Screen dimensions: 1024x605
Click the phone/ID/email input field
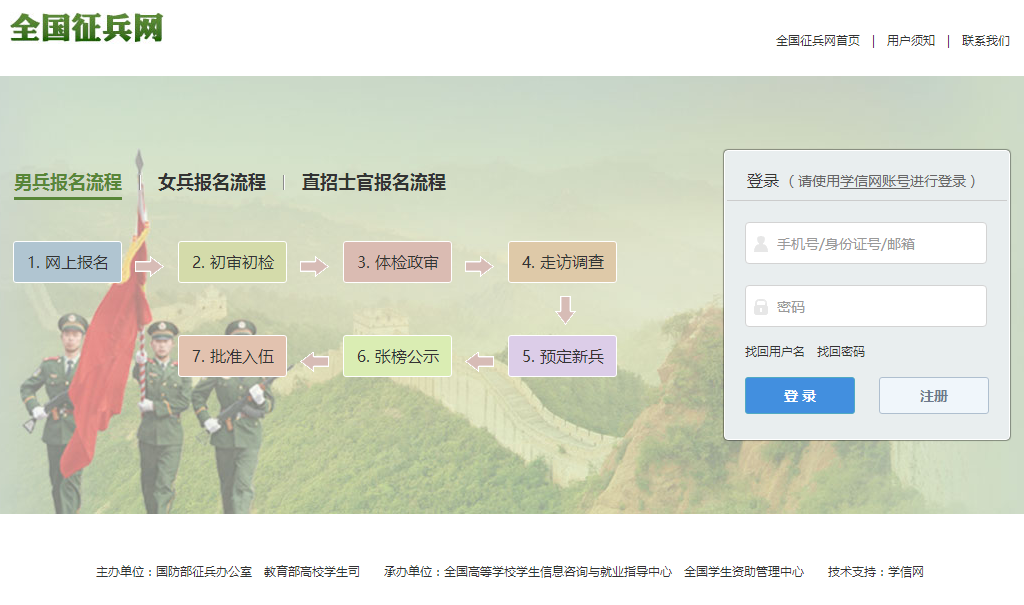865,242
